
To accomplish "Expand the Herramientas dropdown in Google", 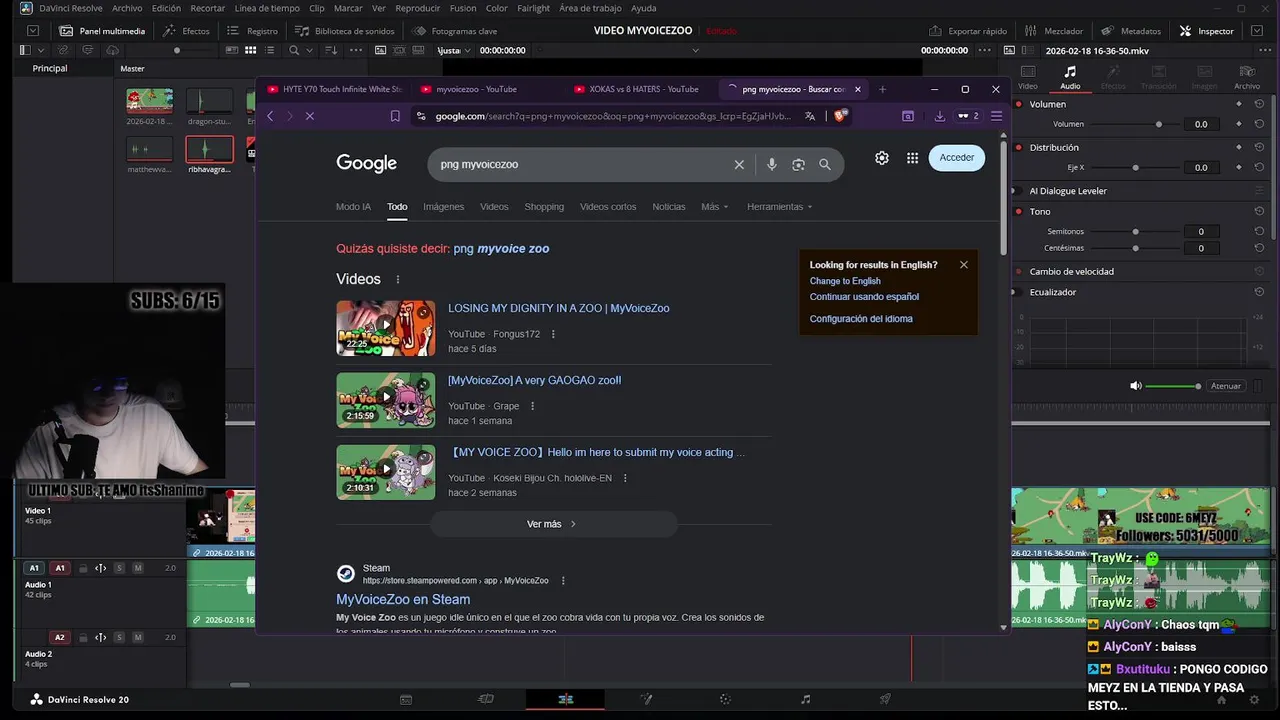I will 779,207.
